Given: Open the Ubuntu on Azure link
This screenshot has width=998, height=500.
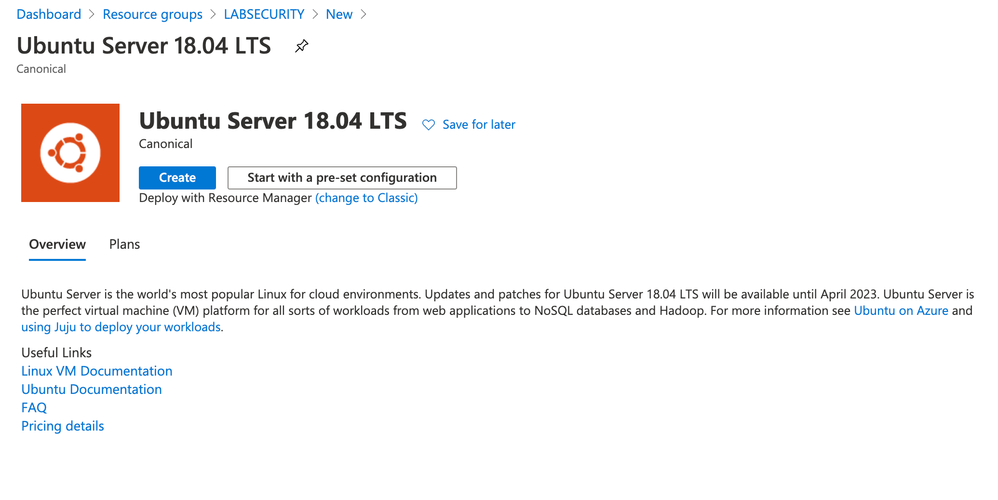Looking at the screenshot, I should point(901,310).
